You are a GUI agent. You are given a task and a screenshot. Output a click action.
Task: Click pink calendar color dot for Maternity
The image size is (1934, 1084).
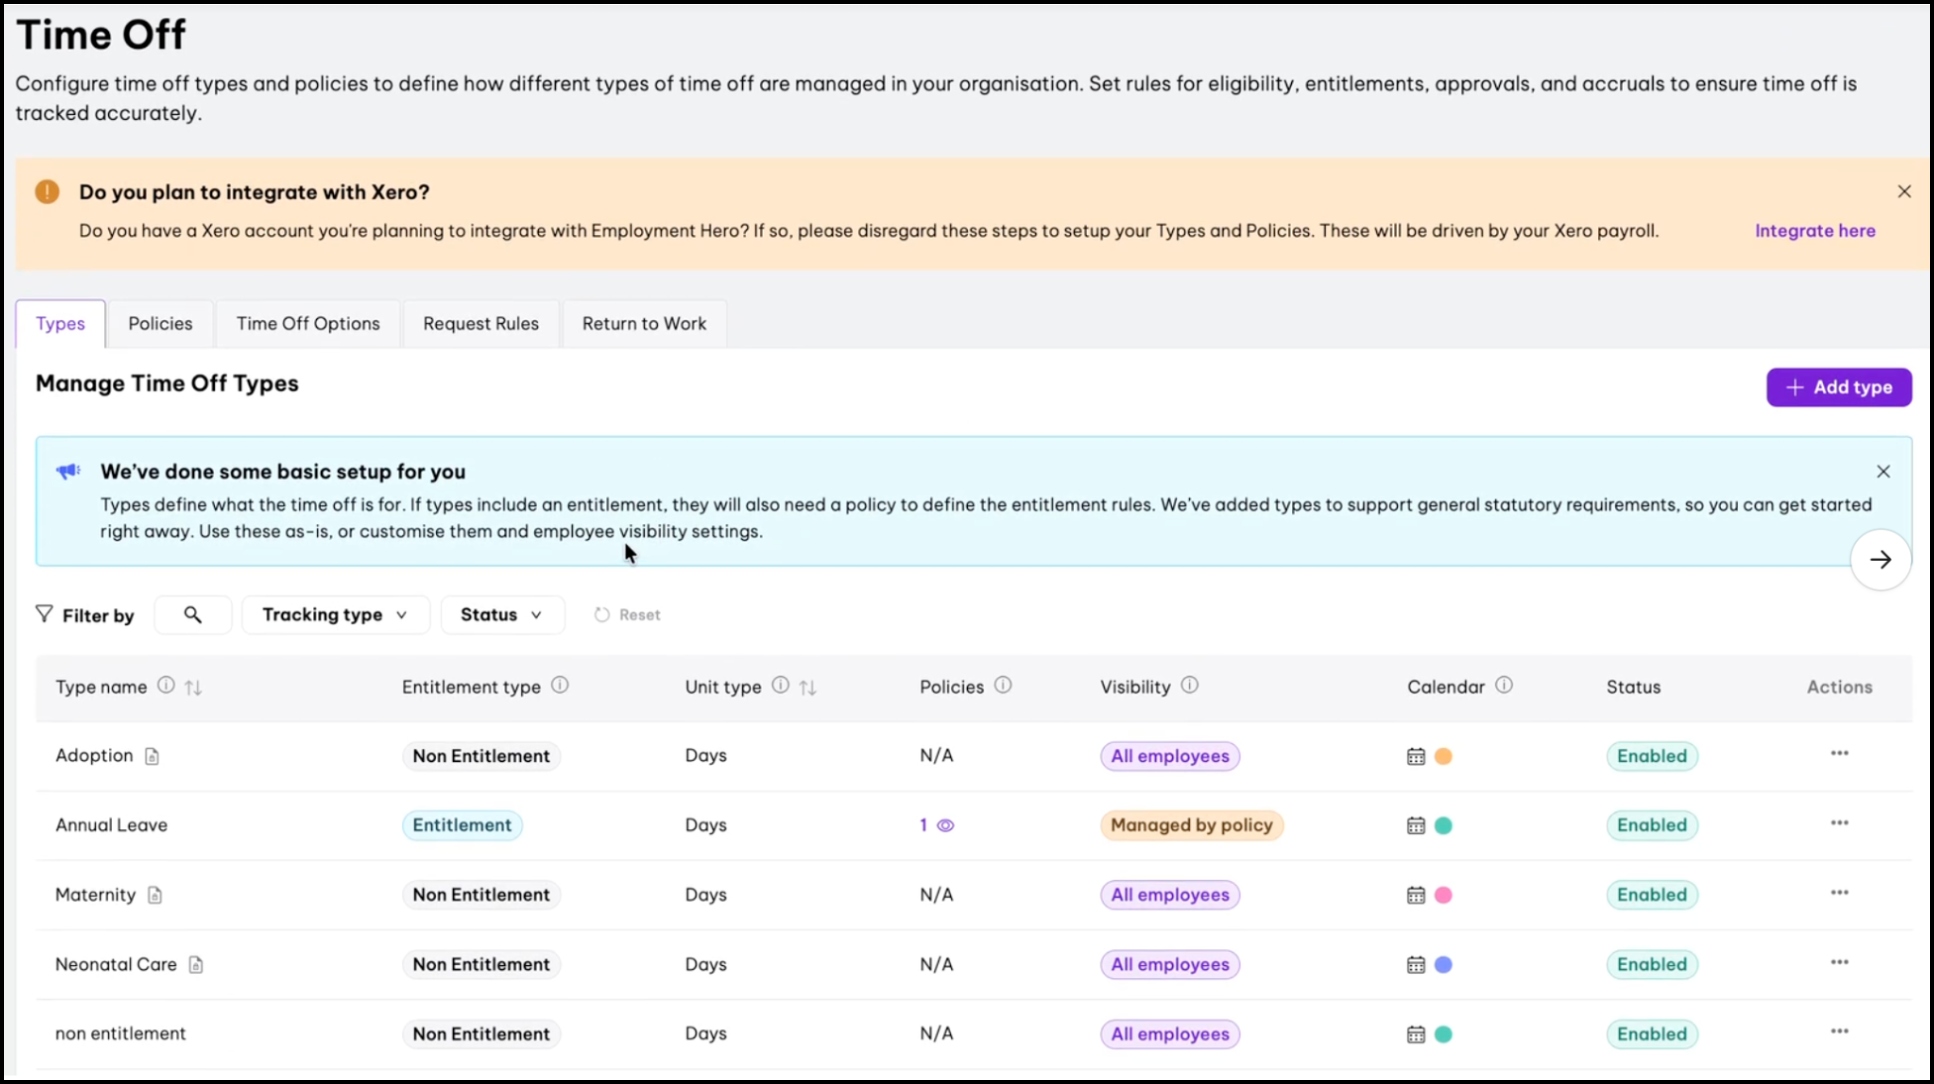1443,896
